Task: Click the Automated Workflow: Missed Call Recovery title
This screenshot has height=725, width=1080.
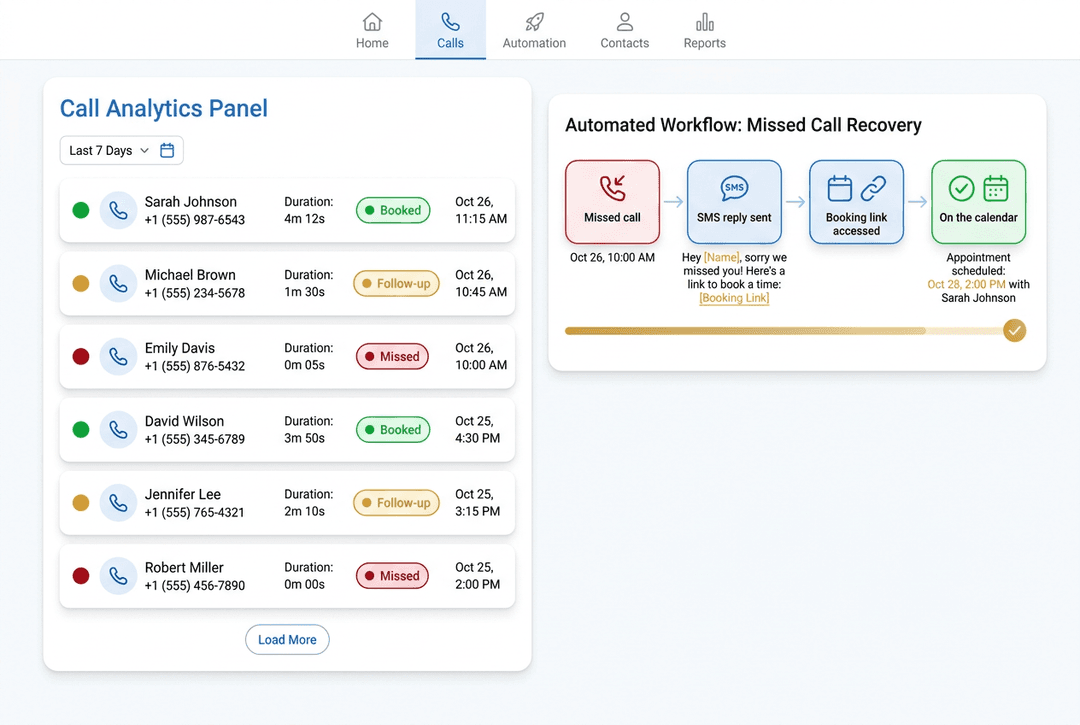Action: tap(743, 125)
